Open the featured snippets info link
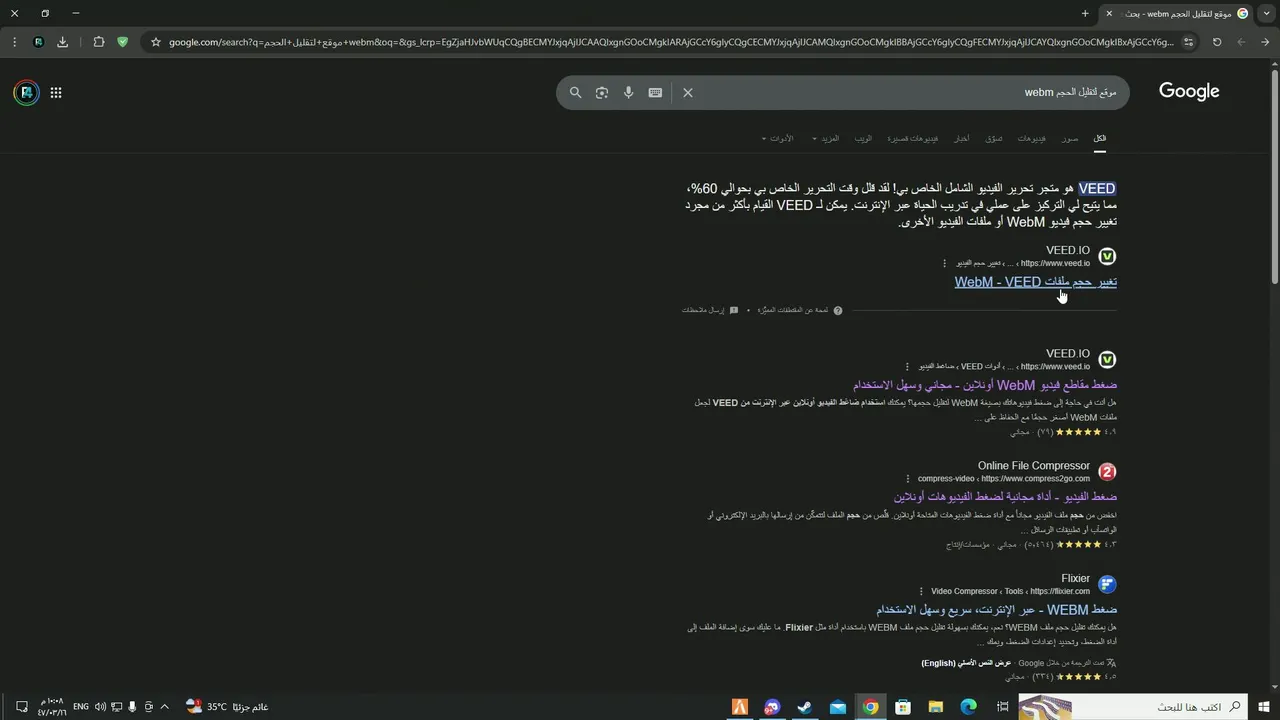The height and width of the screenshot is (720, 1280). [800, 310]
